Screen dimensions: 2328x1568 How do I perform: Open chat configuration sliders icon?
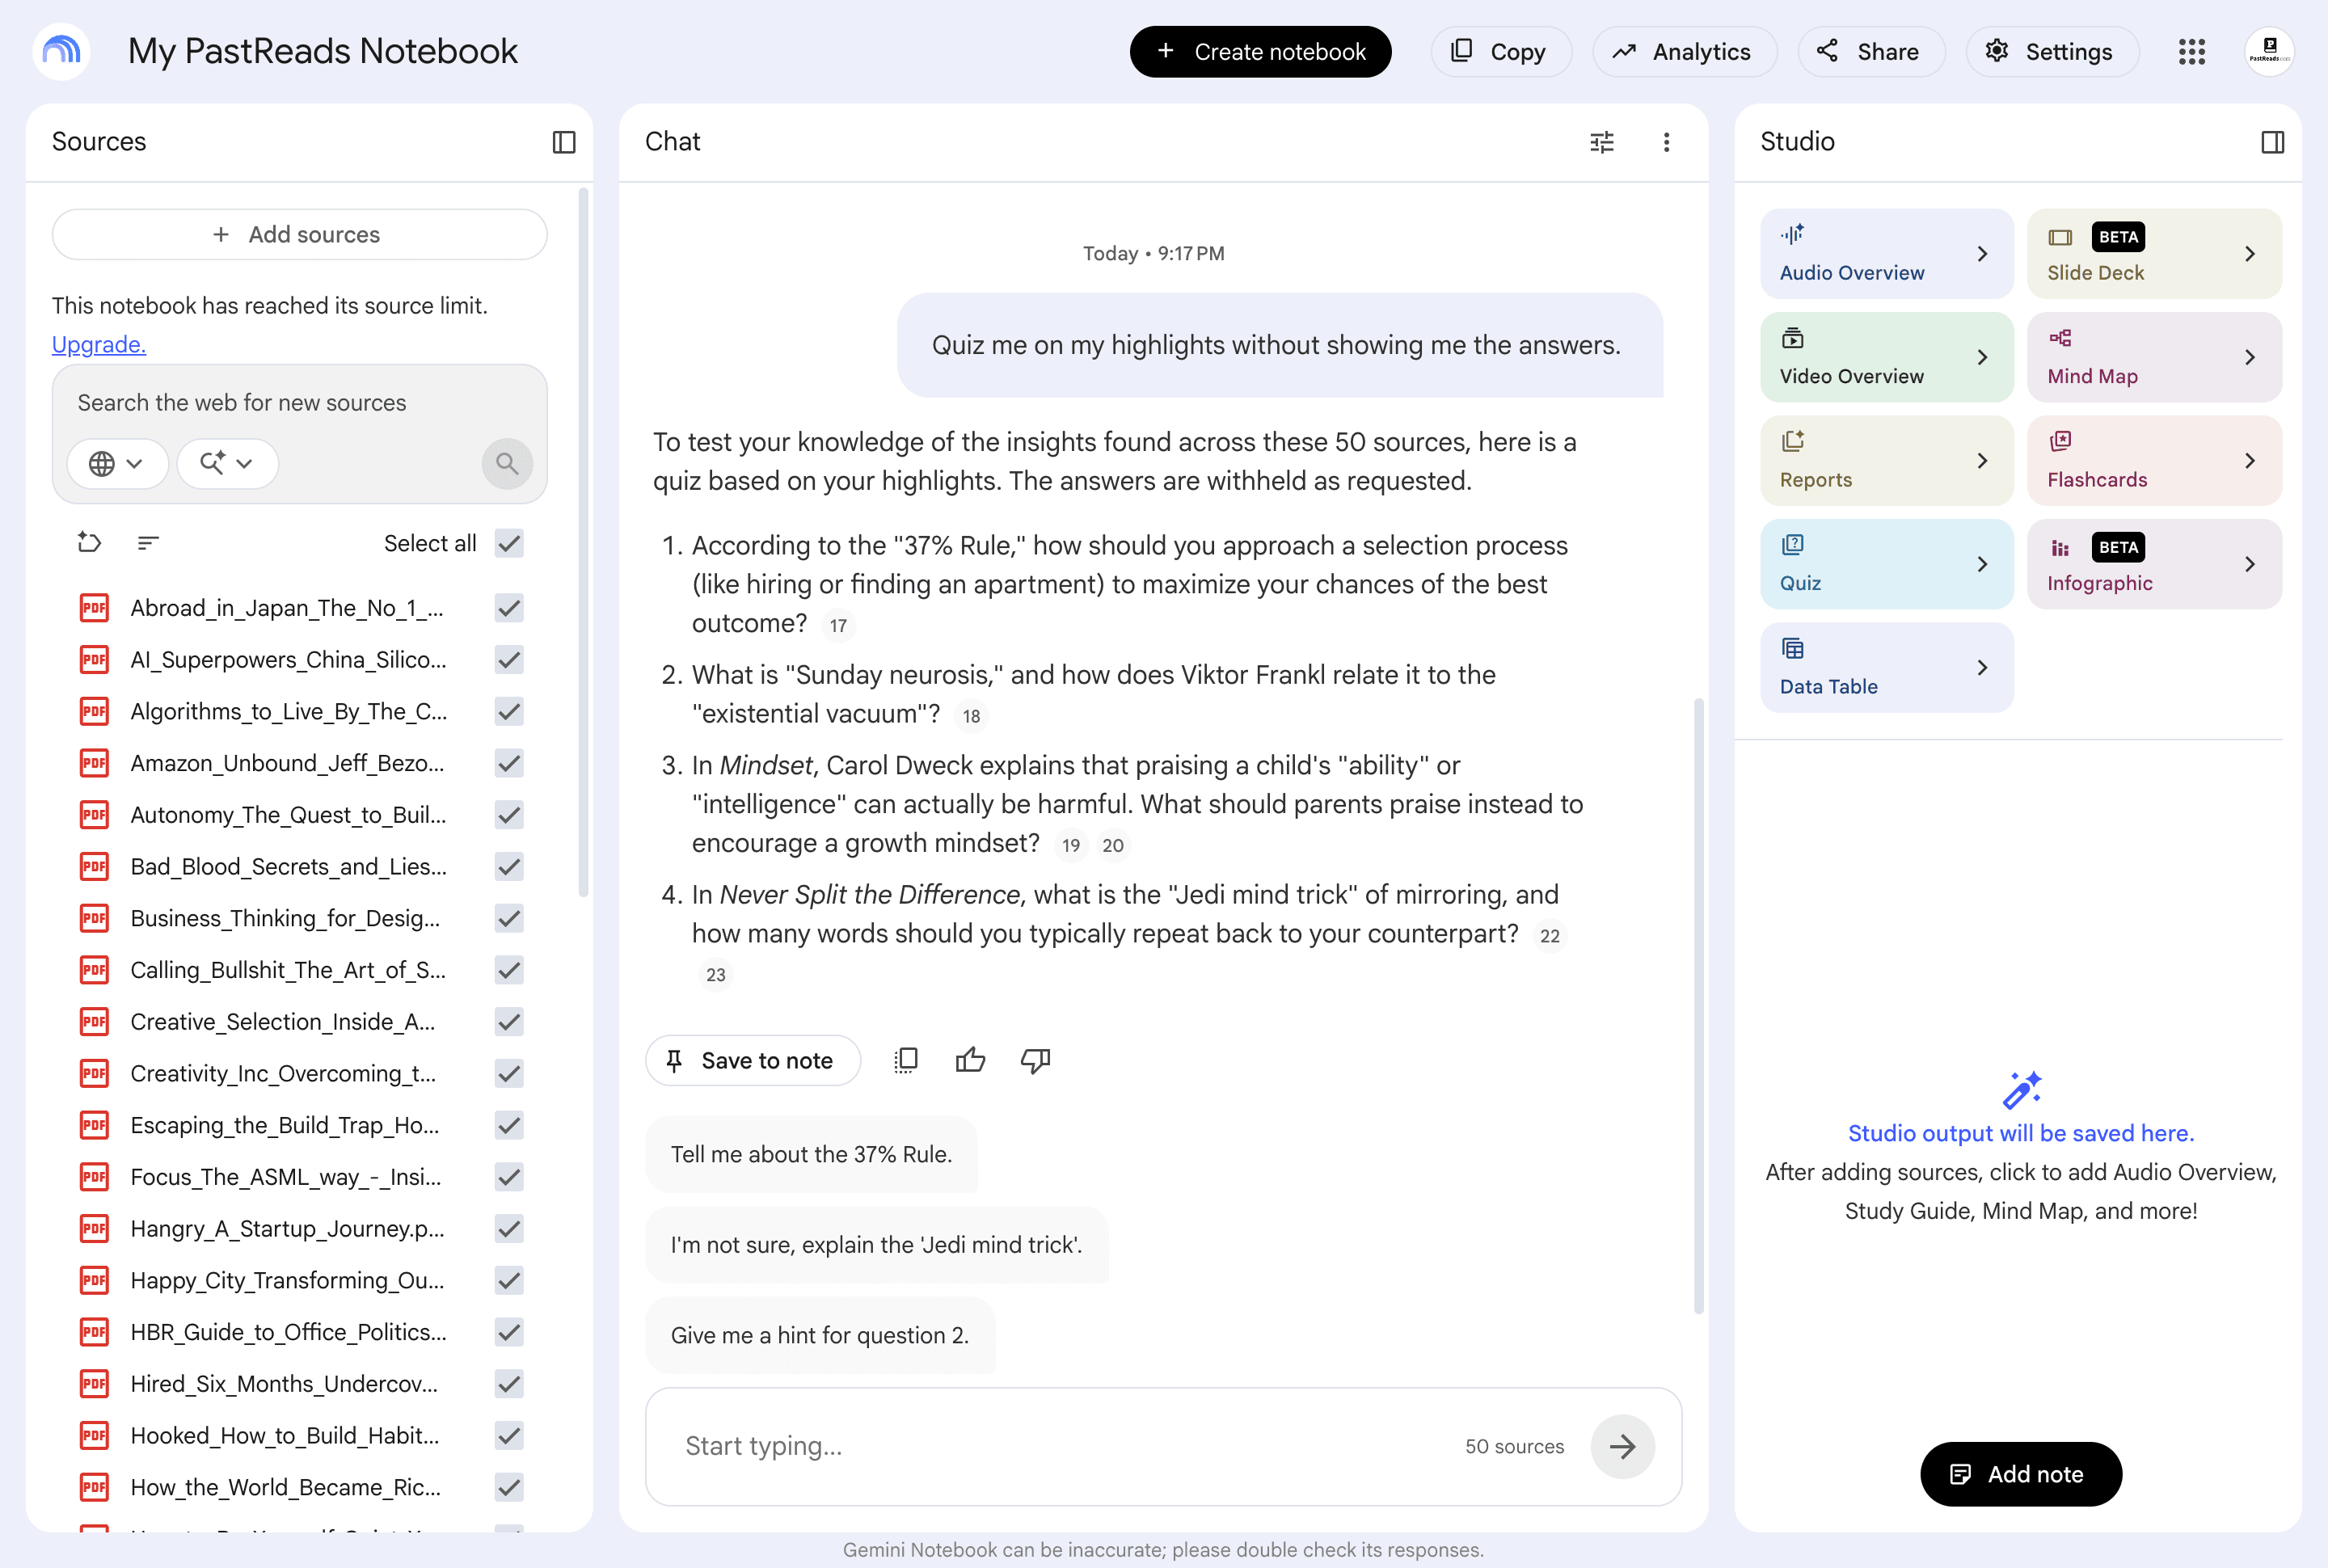[1602, 142]
